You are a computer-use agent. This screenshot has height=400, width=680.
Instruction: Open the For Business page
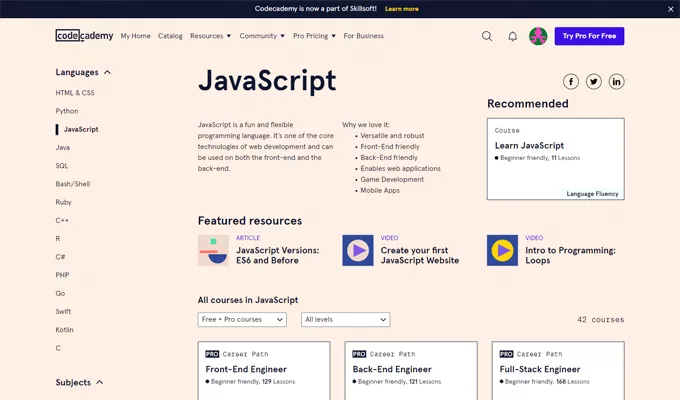363,36
